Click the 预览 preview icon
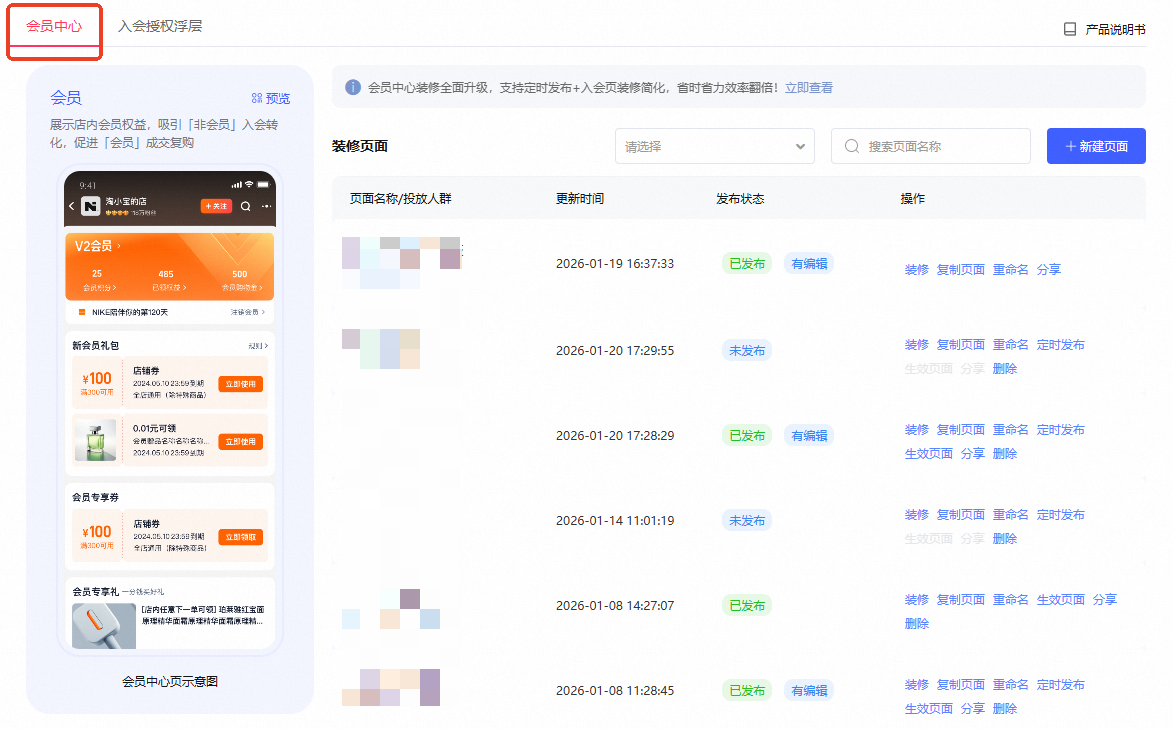This screenshot has width=1172, height=729. (257, 99)
